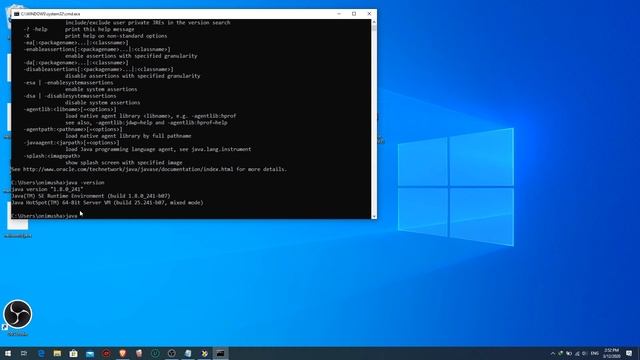Click the cmd.exe title bar icon
This screenshot has height=360, width=640.
16,14
